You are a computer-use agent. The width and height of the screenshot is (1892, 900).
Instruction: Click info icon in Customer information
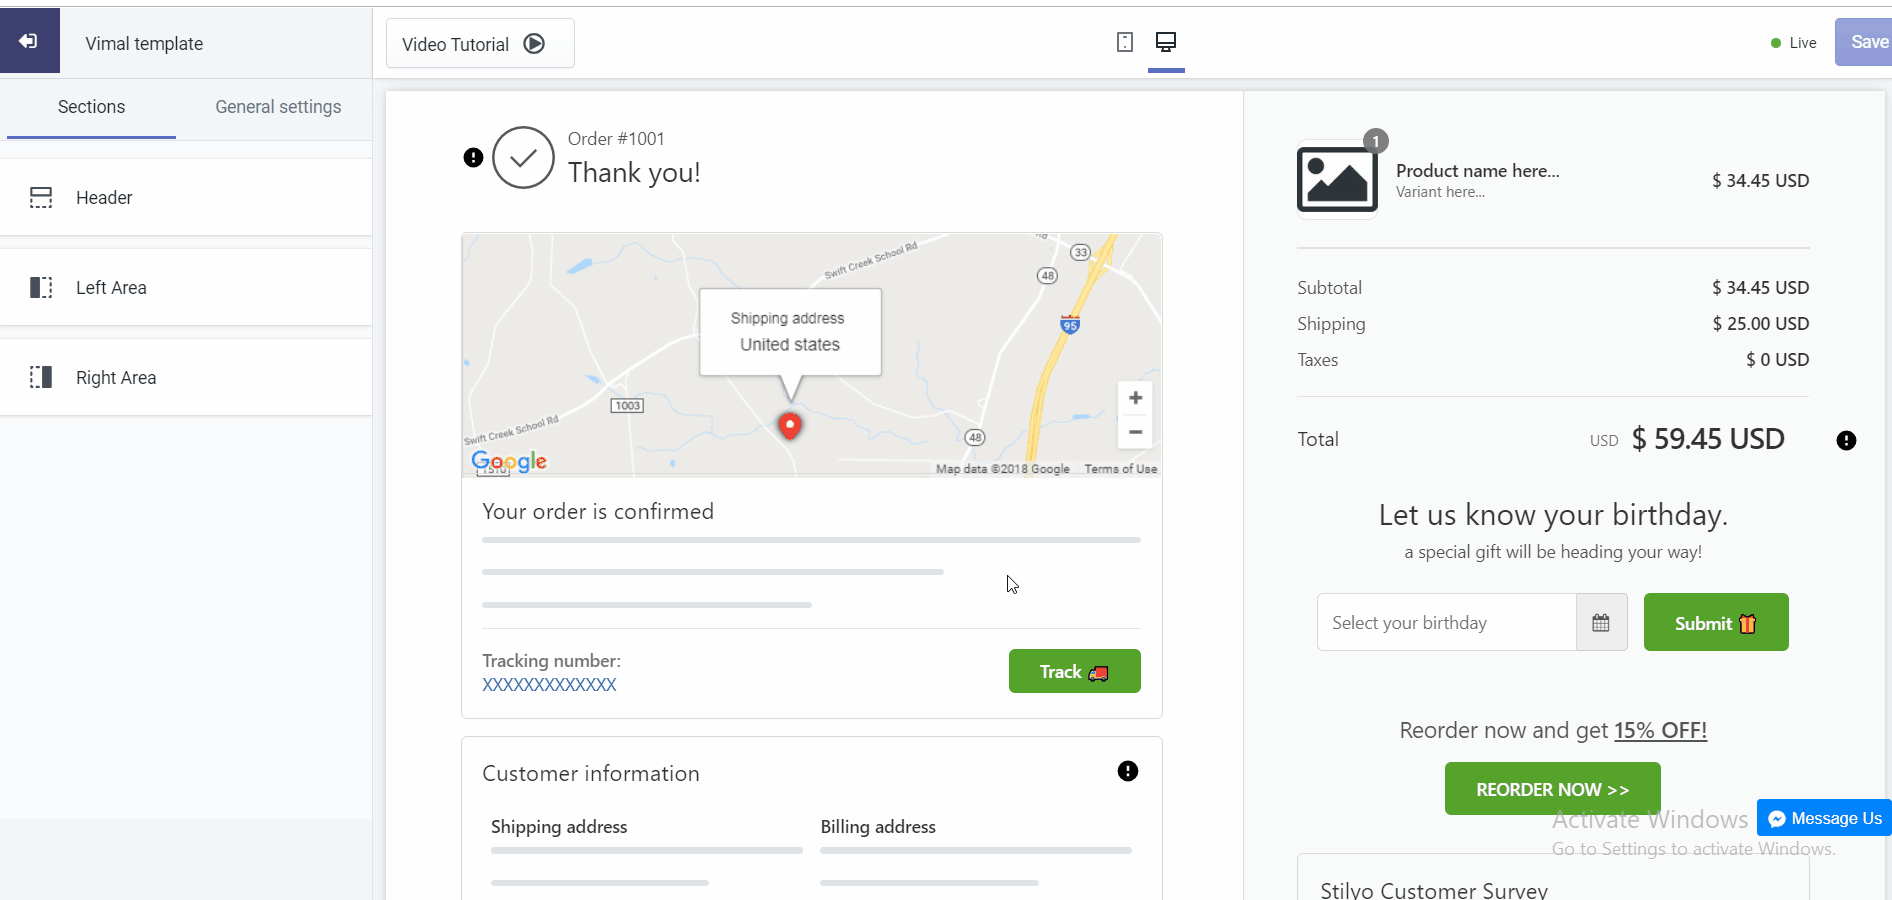(x=1128, y=771)
